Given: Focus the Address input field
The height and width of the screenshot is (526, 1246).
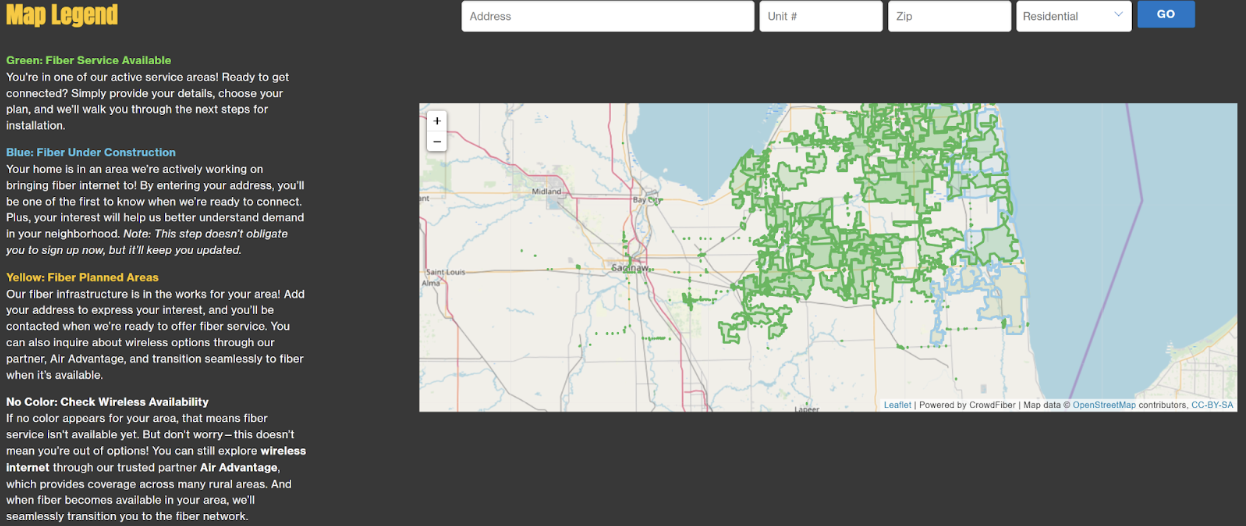Looking at the screenshot, I should [x=607, y=16].
